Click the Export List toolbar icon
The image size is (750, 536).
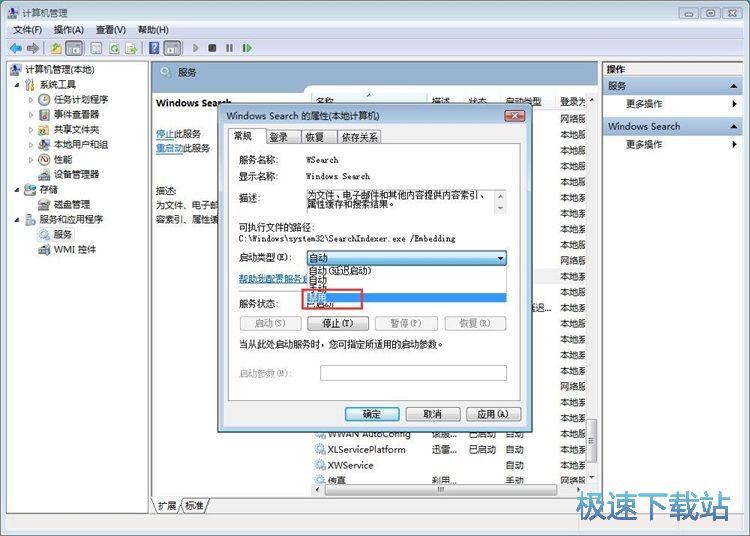pos(131,48)
